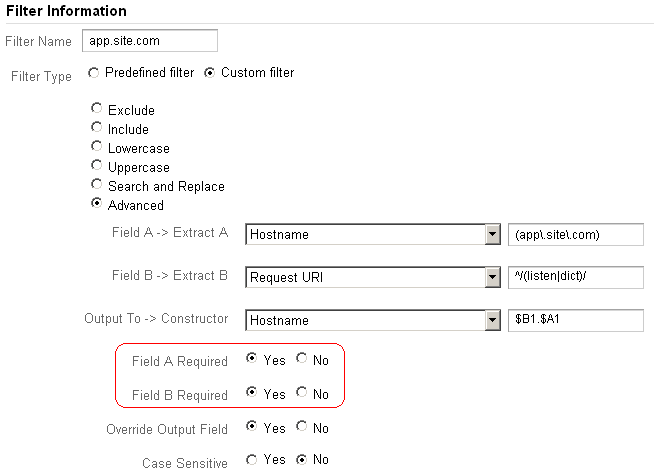The image size is (654, 475).
Task: Choose the Custom filter option
Action: coord(210,72)
